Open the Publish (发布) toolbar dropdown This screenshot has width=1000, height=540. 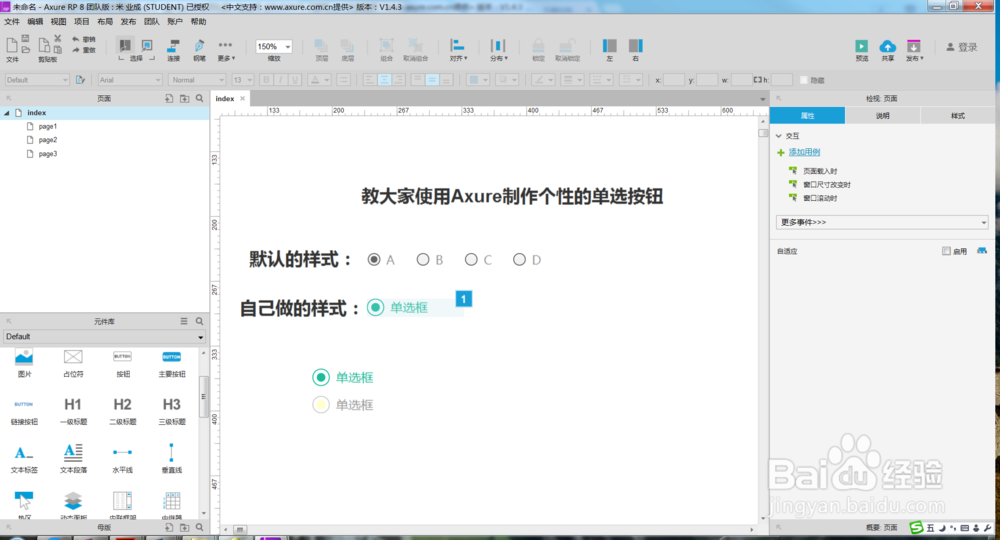[915, 50]
